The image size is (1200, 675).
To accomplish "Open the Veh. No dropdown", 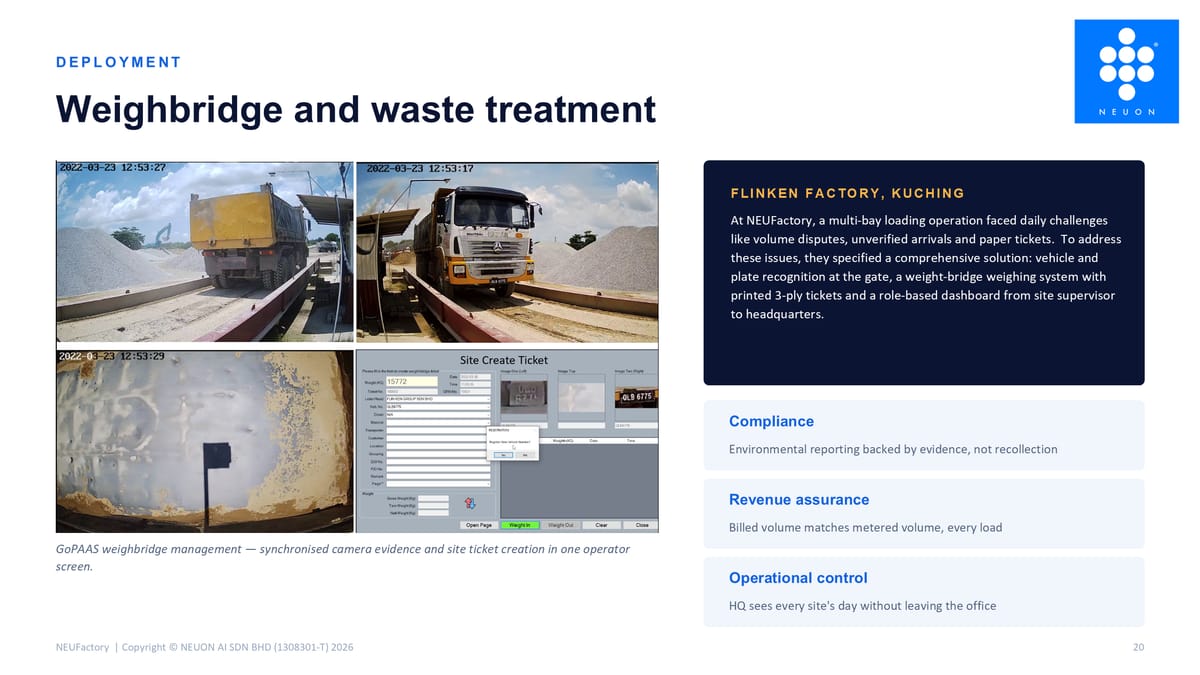I will (438, 407).
